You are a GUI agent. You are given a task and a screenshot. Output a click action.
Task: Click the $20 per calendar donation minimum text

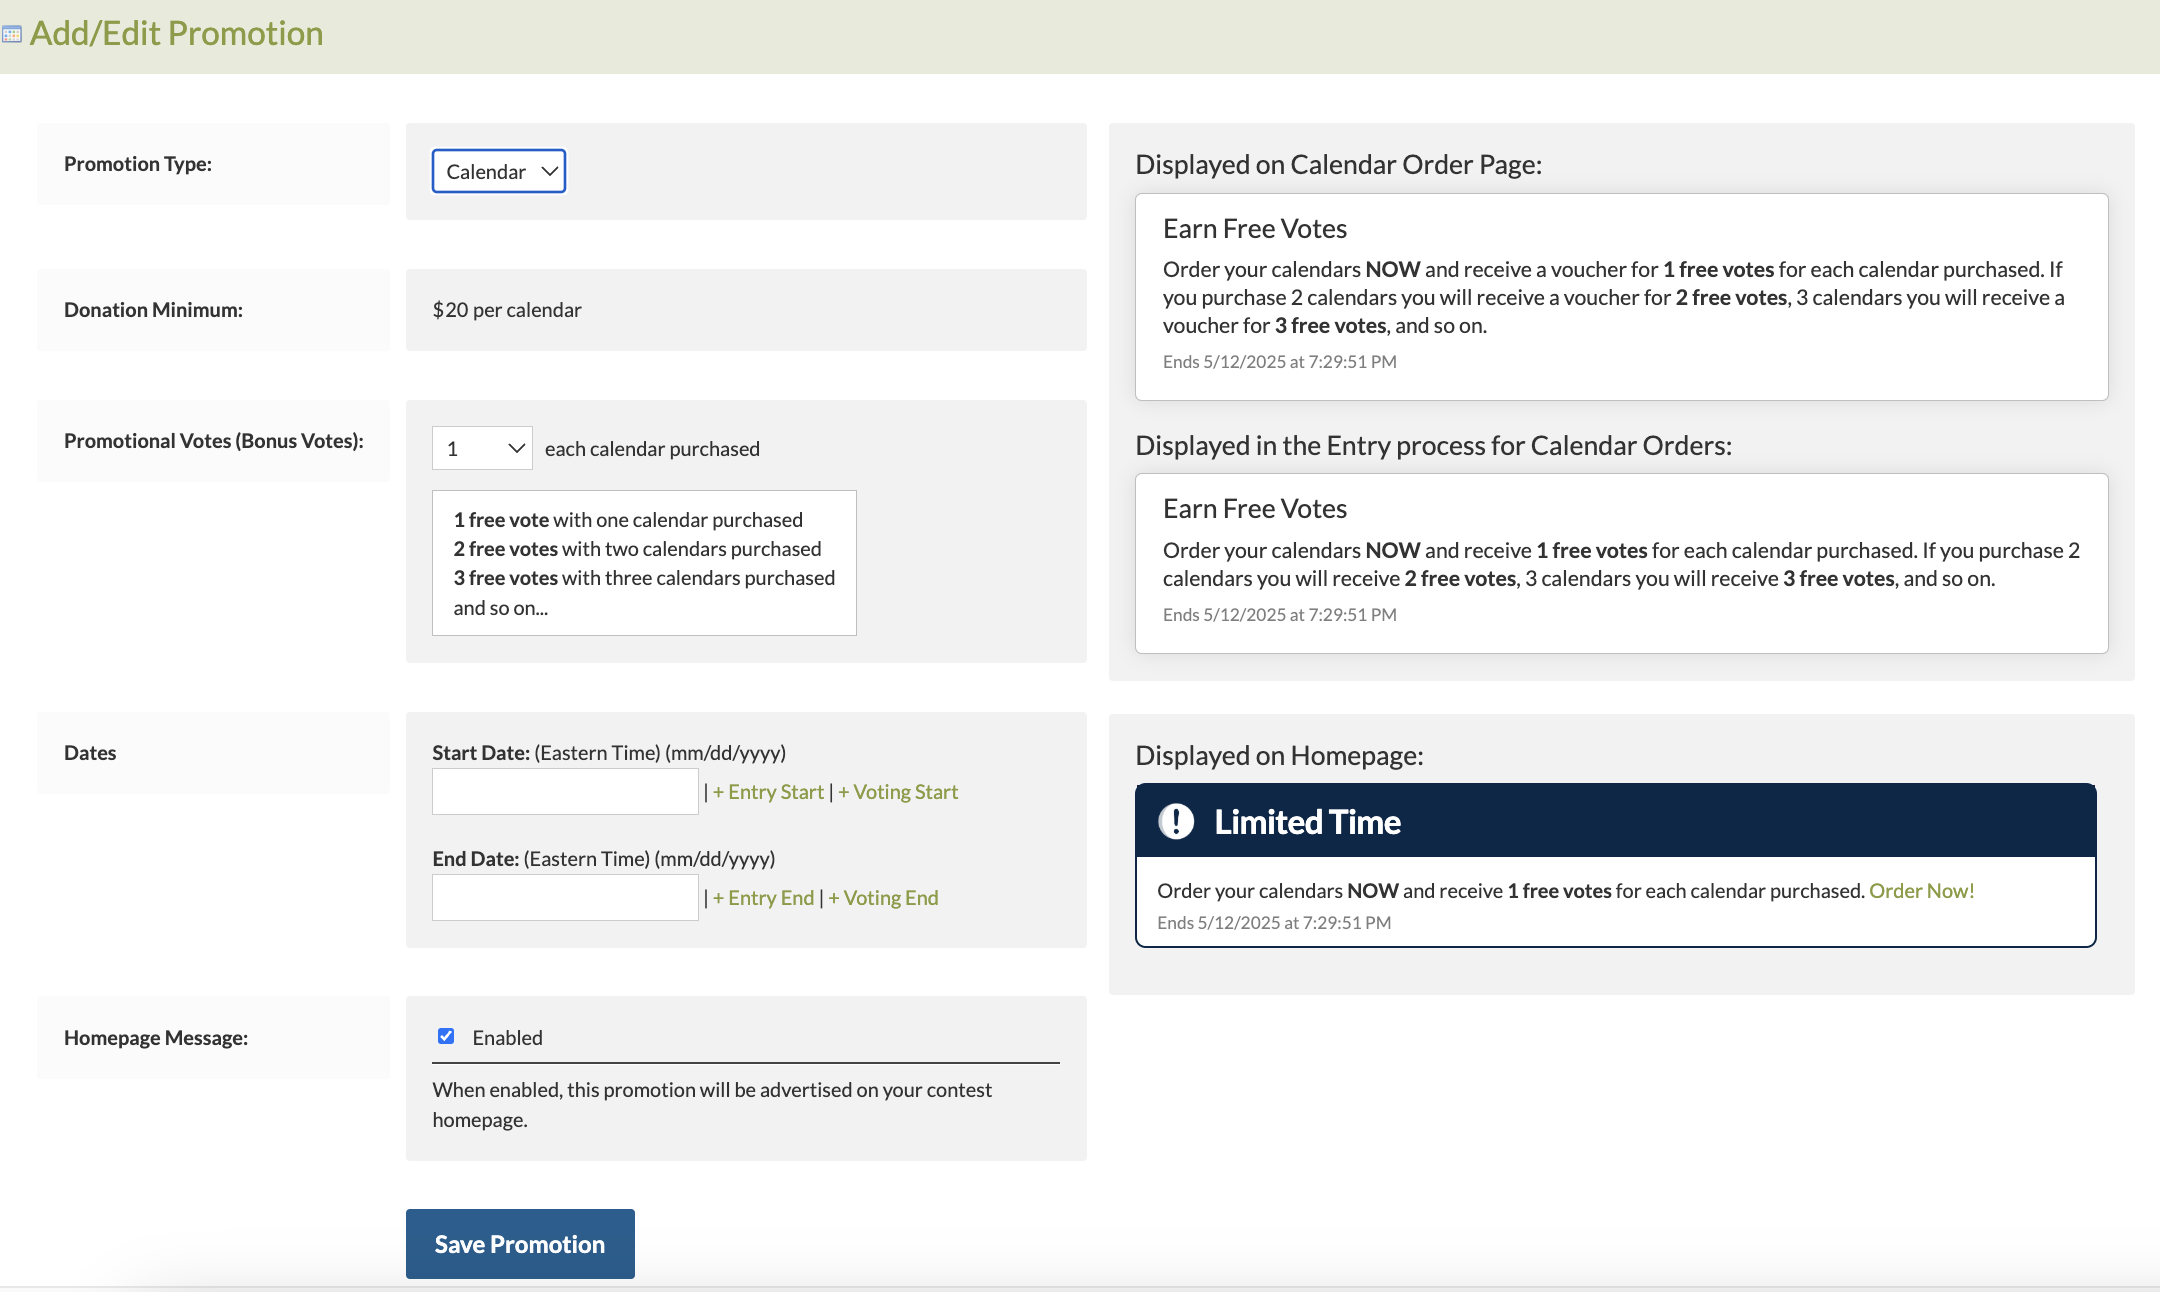pos(507,310)
